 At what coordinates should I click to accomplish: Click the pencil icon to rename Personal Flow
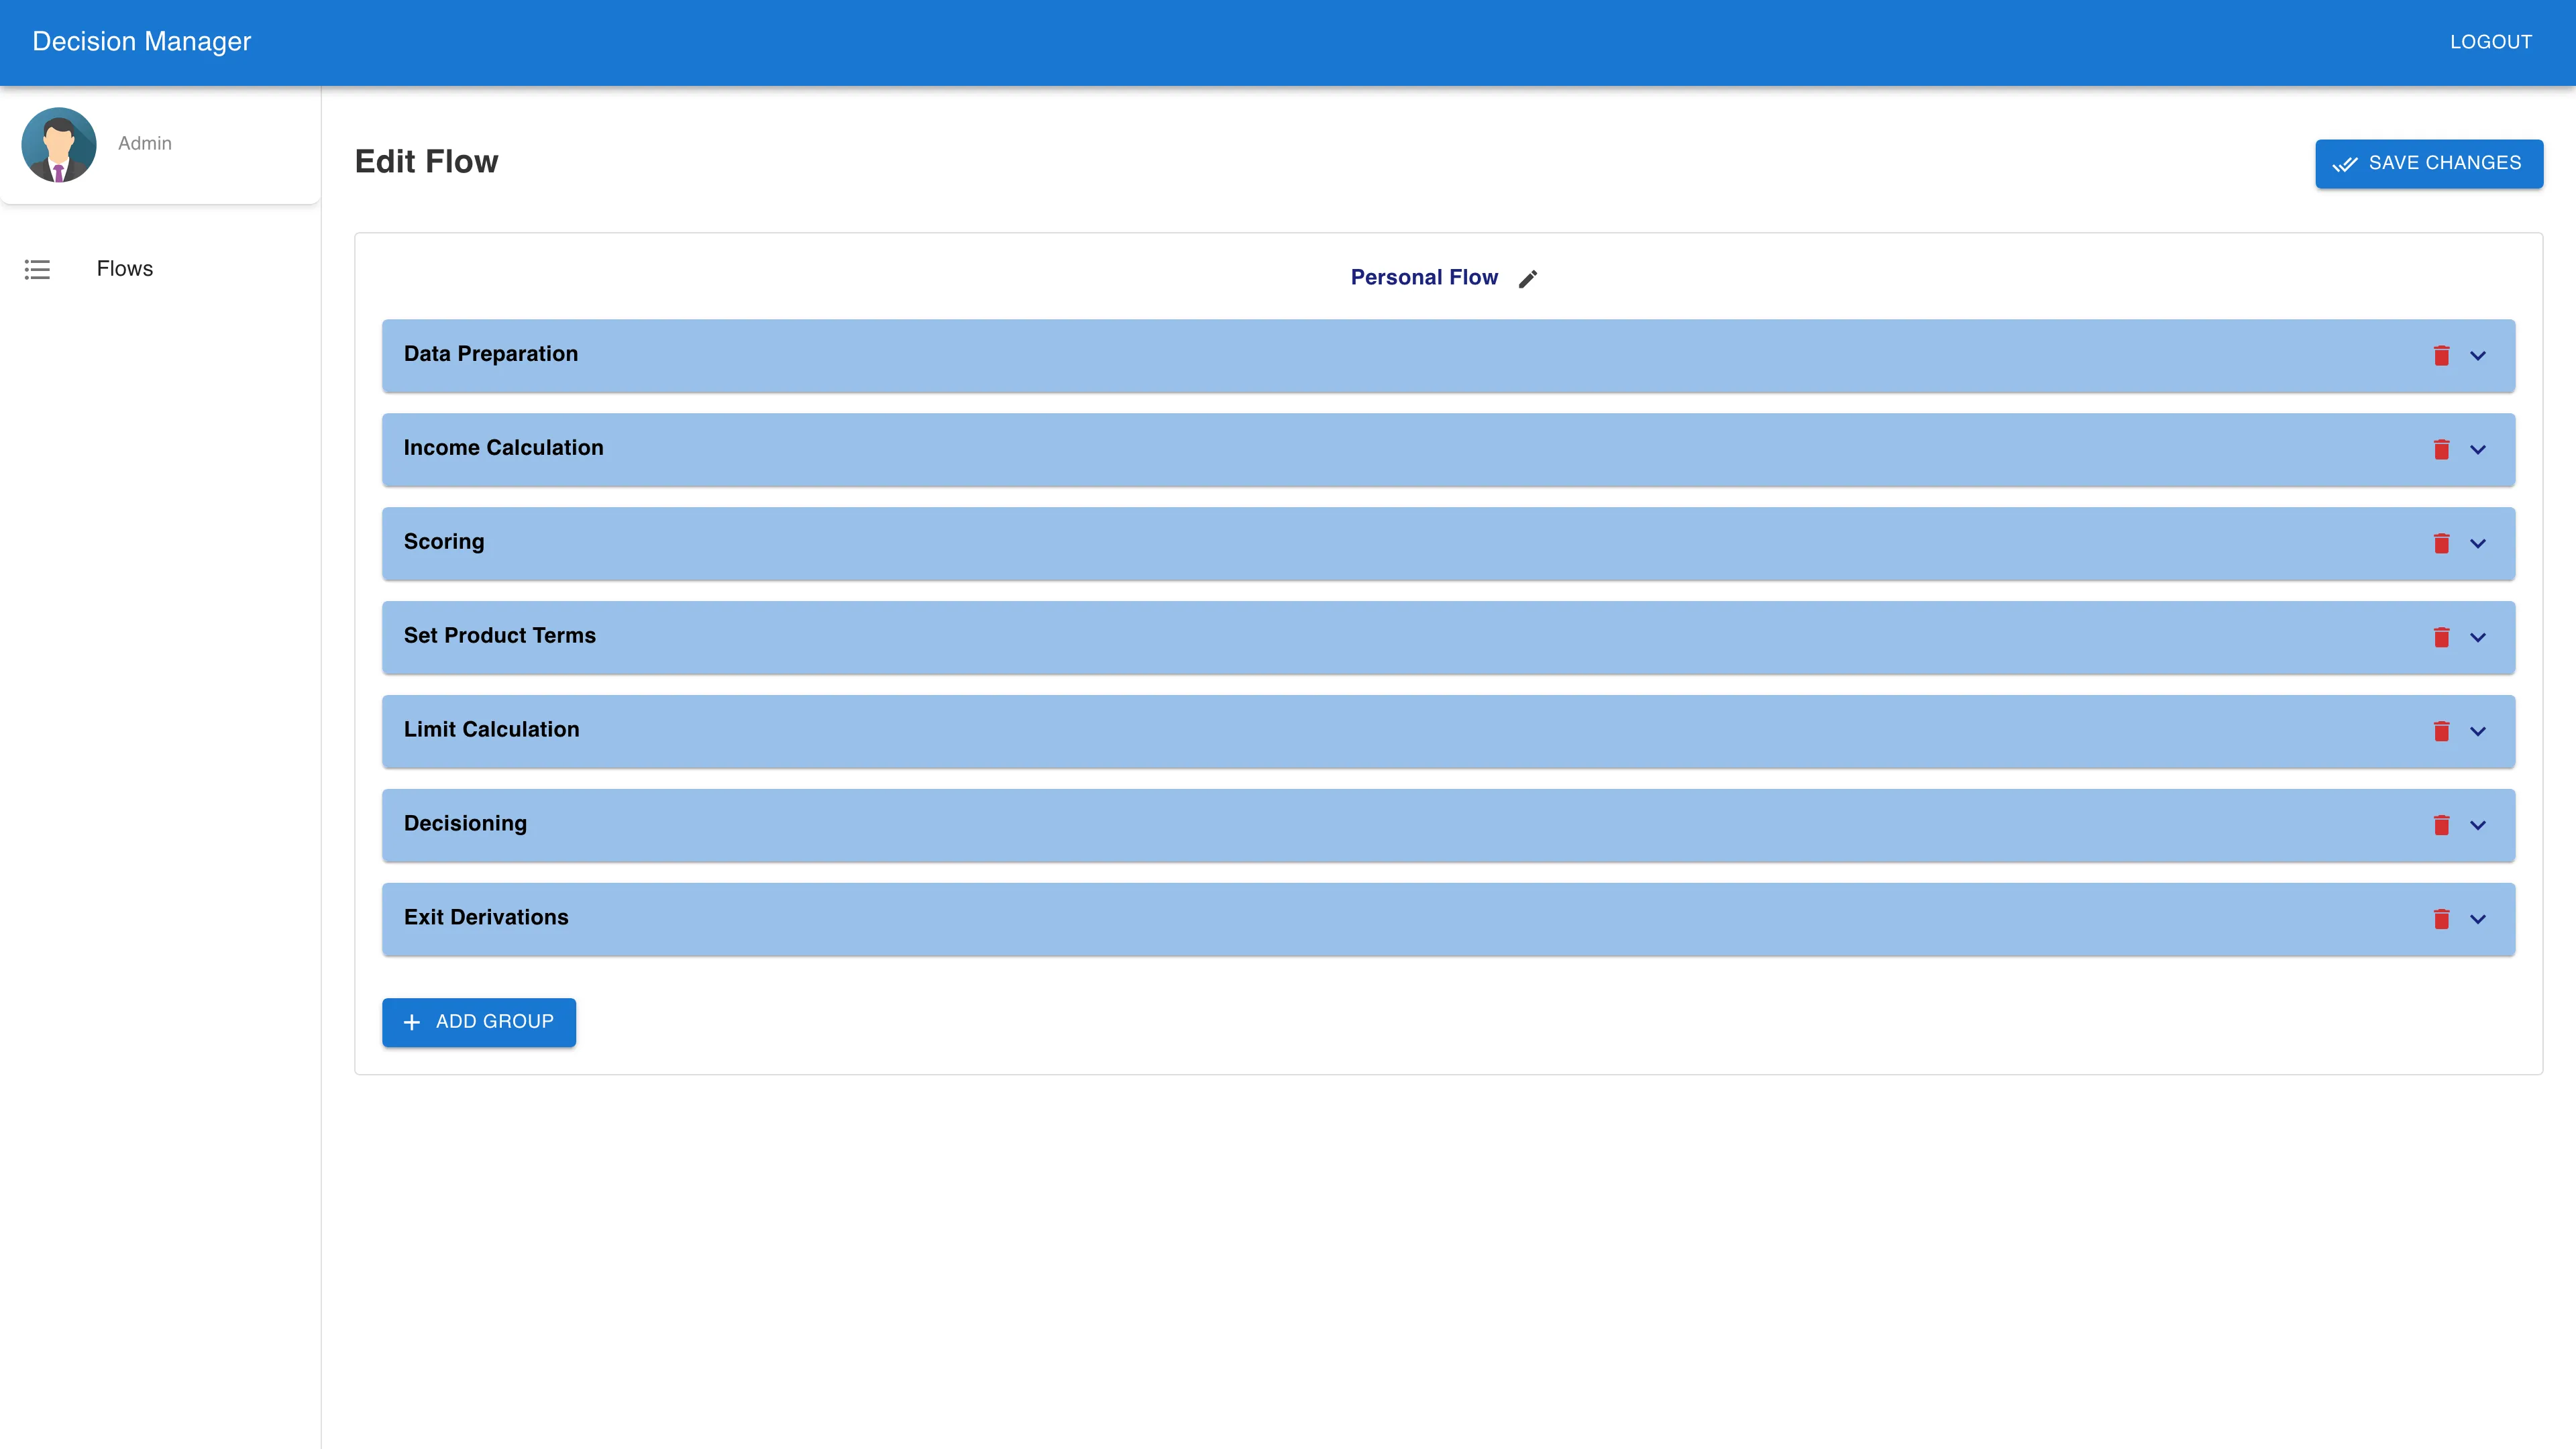(1528, 278)
